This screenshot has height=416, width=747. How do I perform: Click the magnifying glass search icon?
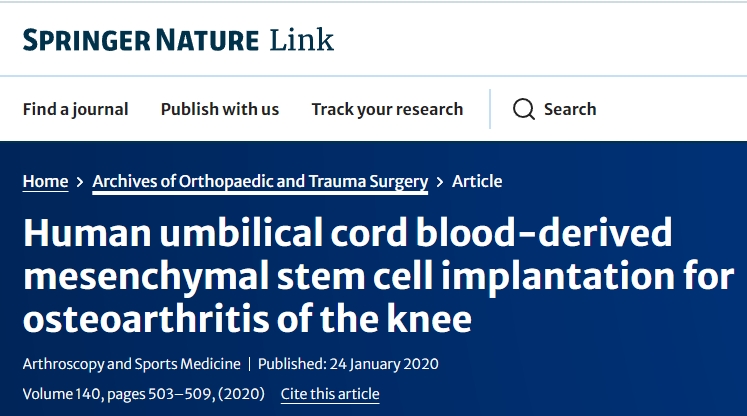(x=524, y=109)
